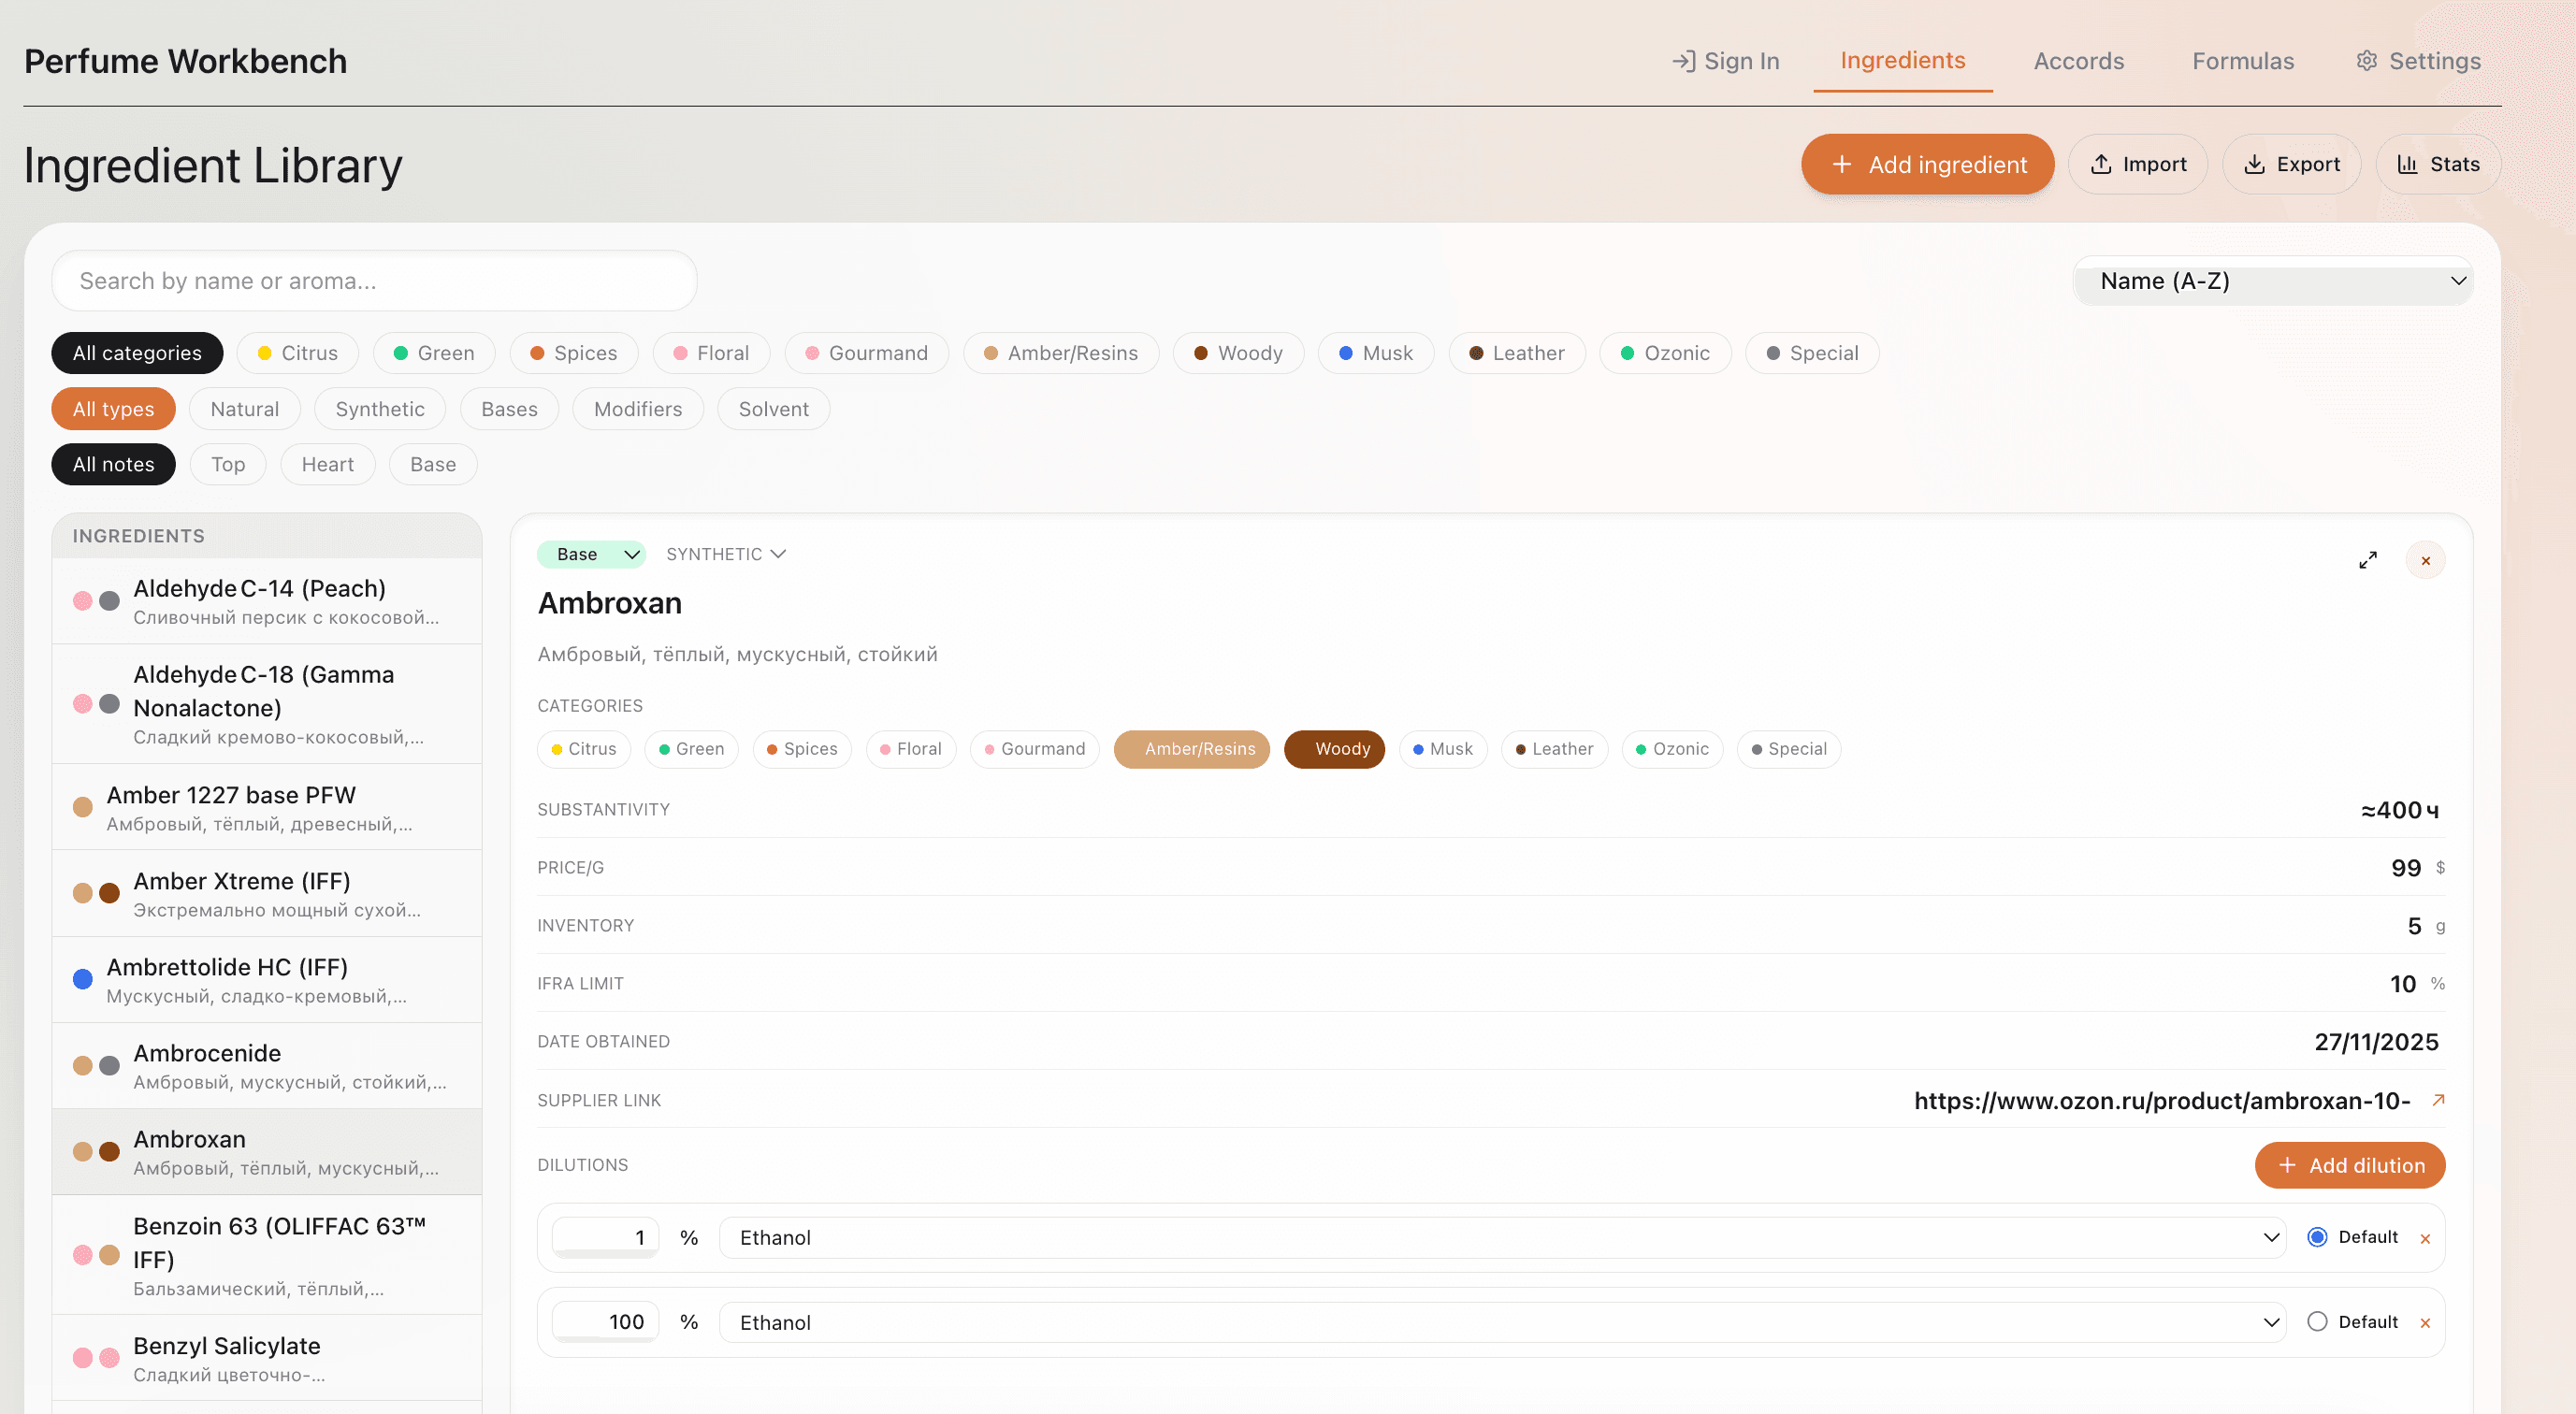Switch to the Accords tab
This screenshot has width=2576, height=1414.
[x=2078, y=60]
